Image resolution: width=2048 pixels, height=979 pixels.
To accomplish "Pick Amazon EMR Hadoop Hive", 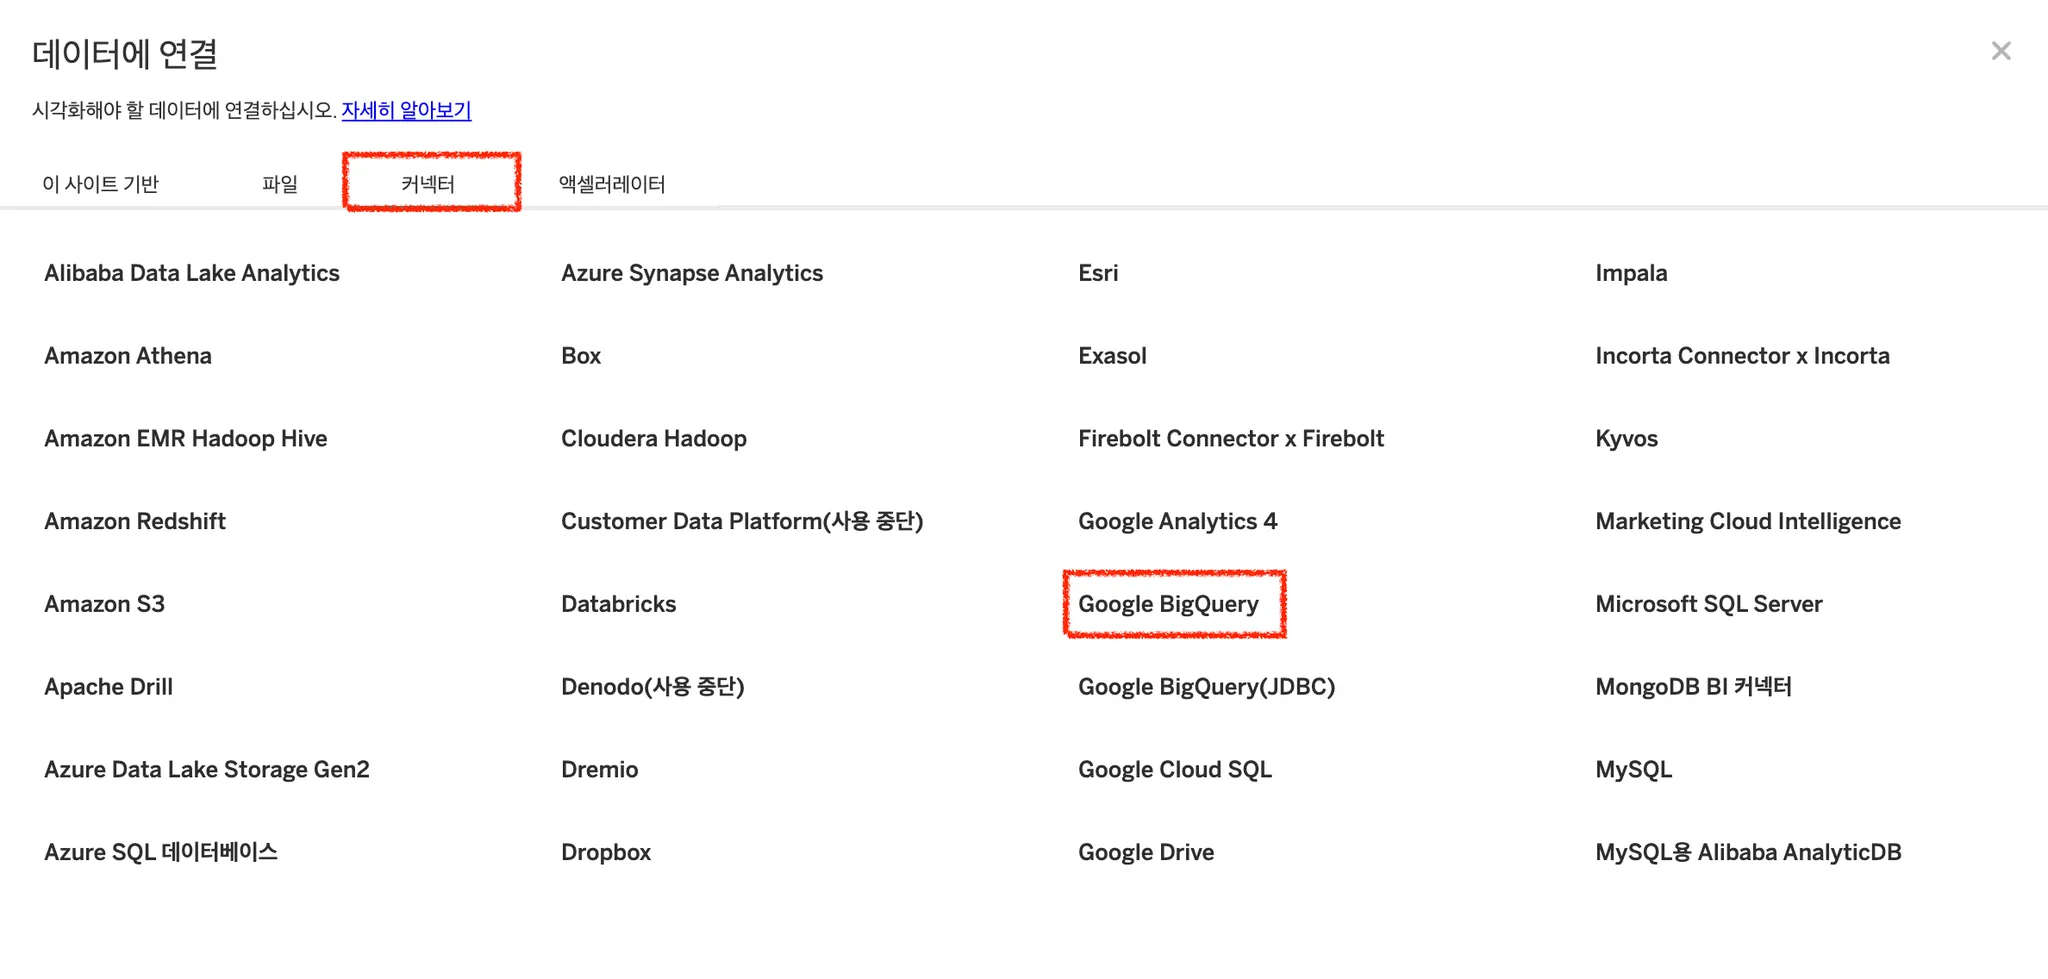I will pos(186,438).
